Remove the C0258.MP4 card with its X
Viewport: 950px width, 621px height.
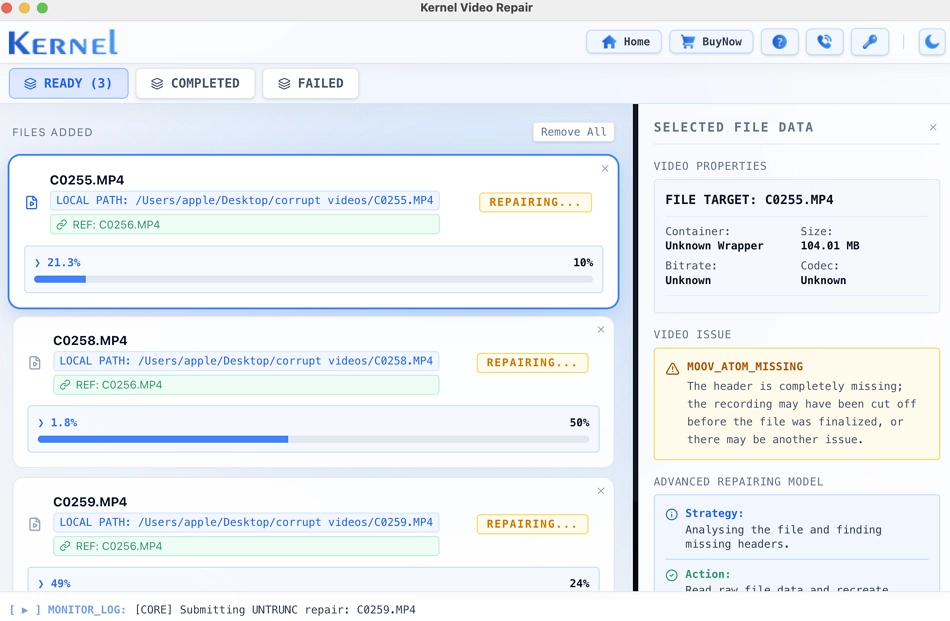(x=601, y=330)
